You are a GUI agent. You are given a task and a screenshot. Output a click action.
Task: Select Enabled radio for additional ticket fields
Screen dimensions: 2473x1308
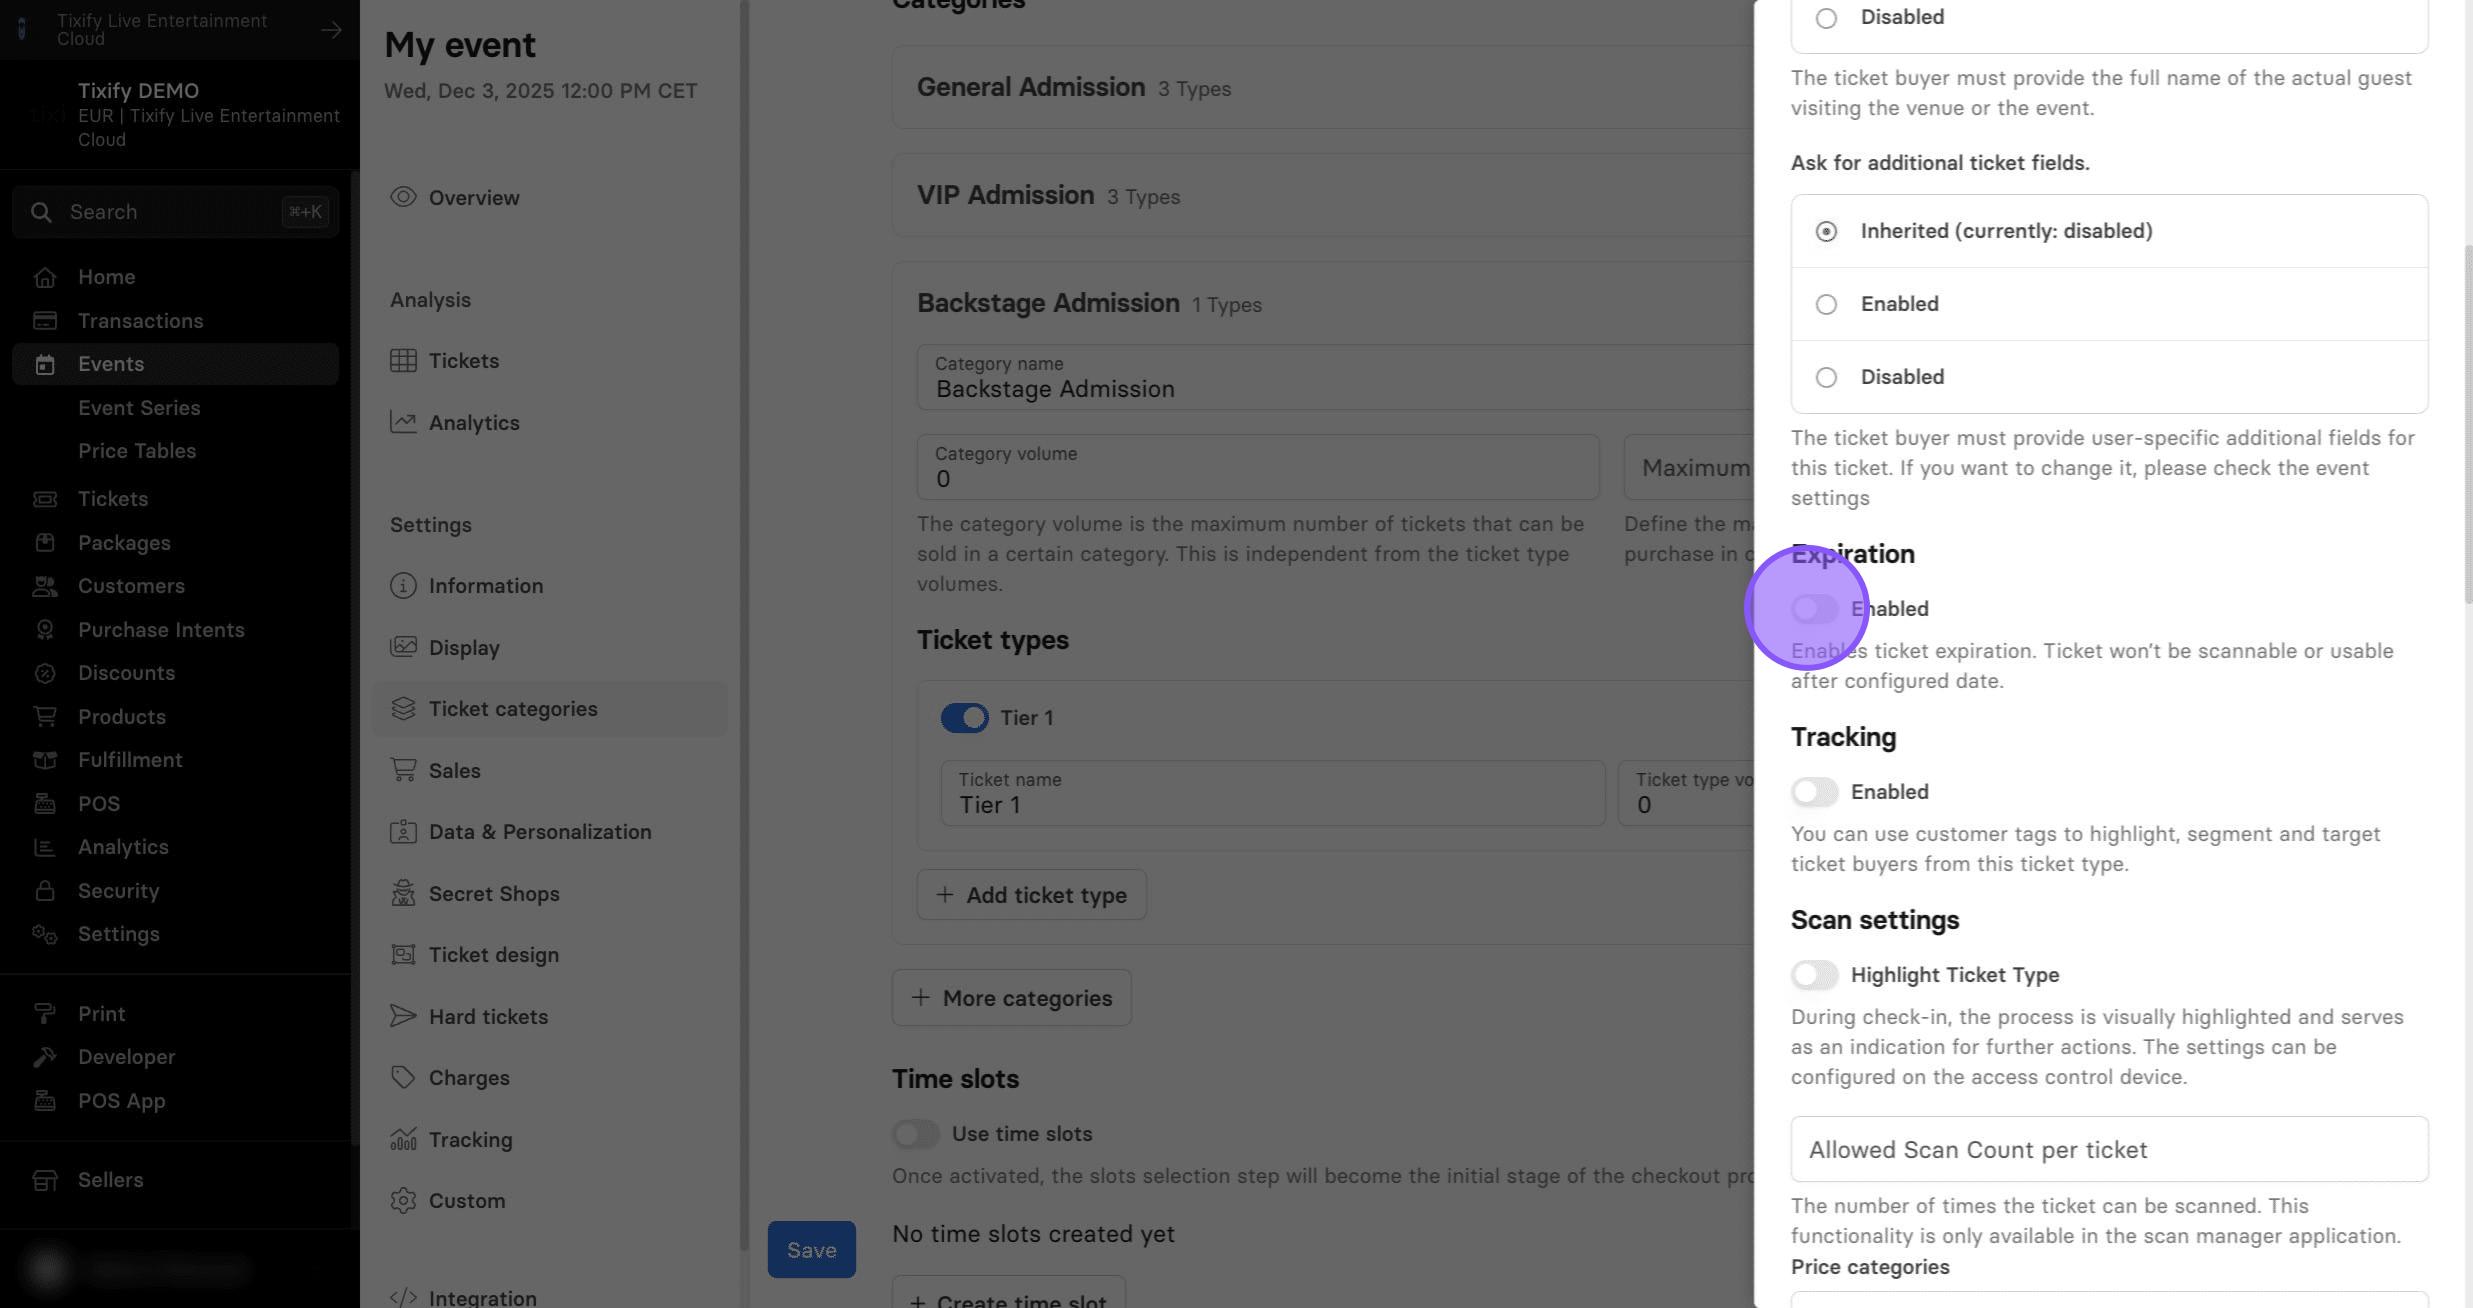pyautogui.click(x=1826, y=304)
